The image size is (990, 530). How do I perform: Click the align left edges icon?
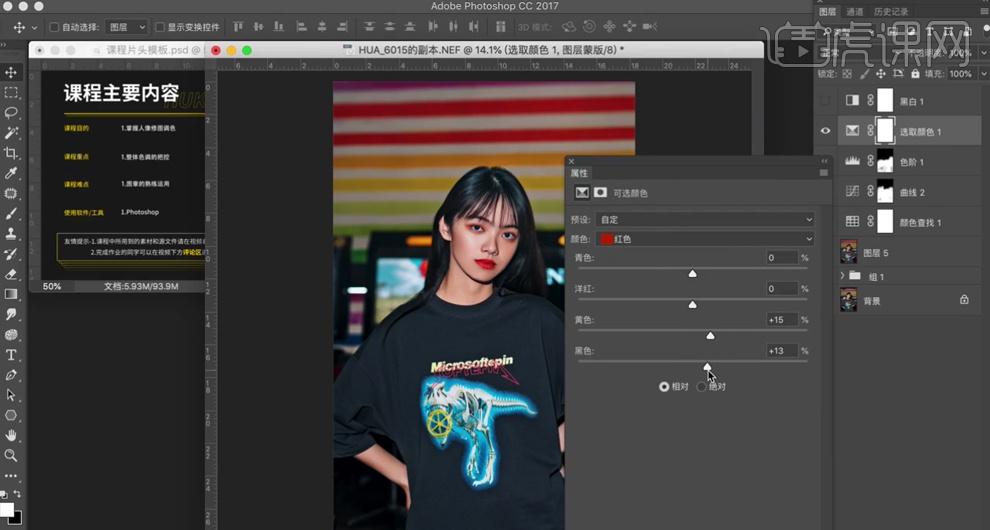(302, 27)
